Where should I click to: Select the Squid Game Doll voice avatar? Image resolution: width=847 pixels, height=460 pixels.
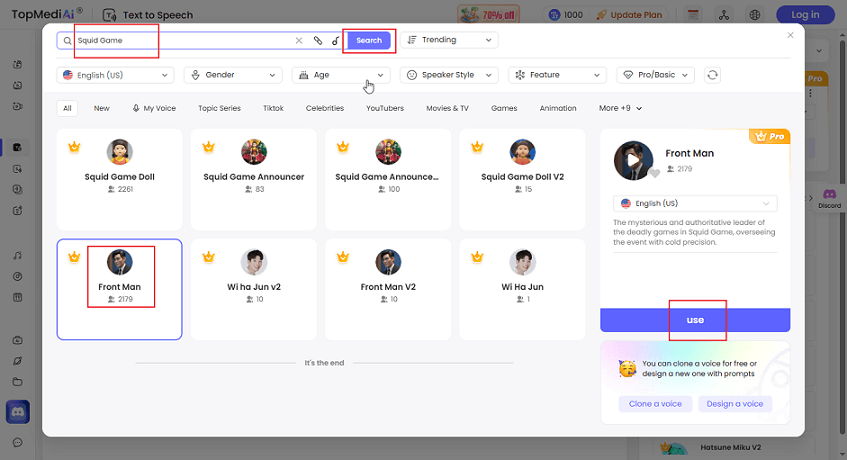(x=119, y=152)
